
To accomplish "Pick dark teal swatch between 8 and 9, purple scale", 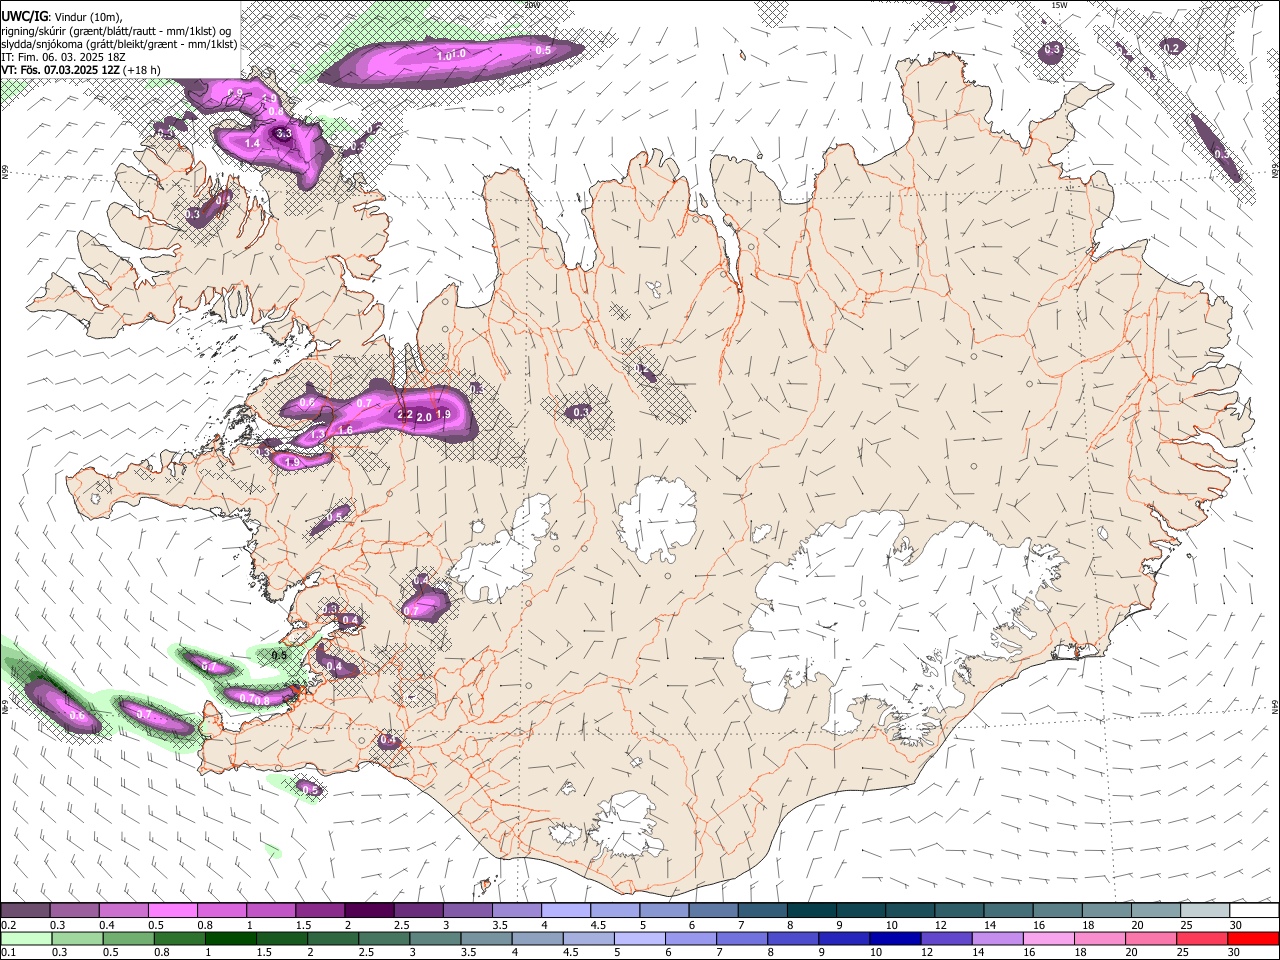I will point(811,911).
